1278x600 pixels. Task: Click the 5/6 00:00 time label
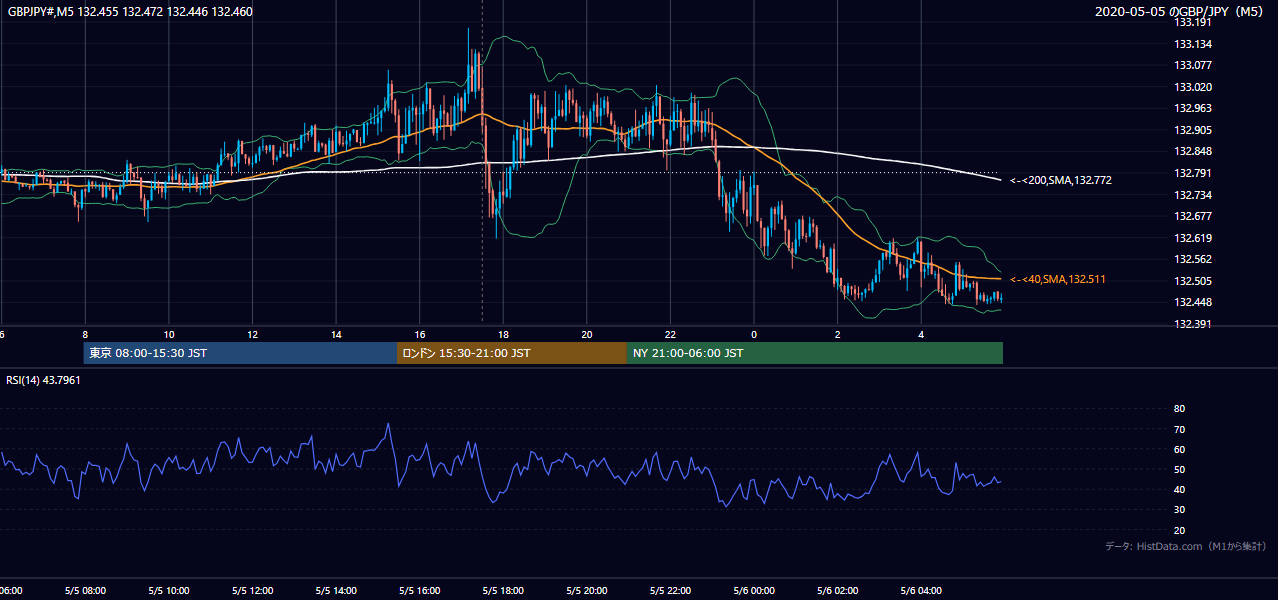click(754, 591)
